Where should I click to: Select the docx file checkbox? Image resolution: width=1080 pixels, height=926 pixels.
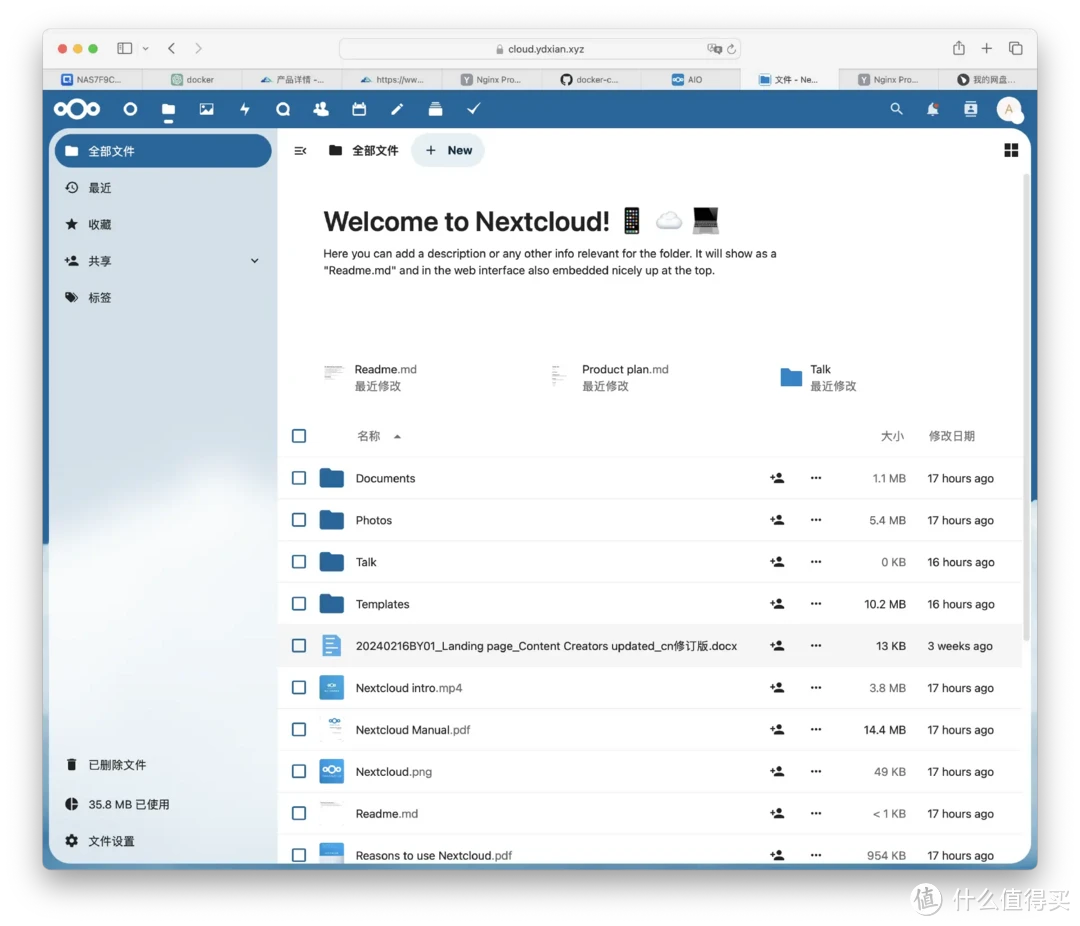[x=299, y=646]
